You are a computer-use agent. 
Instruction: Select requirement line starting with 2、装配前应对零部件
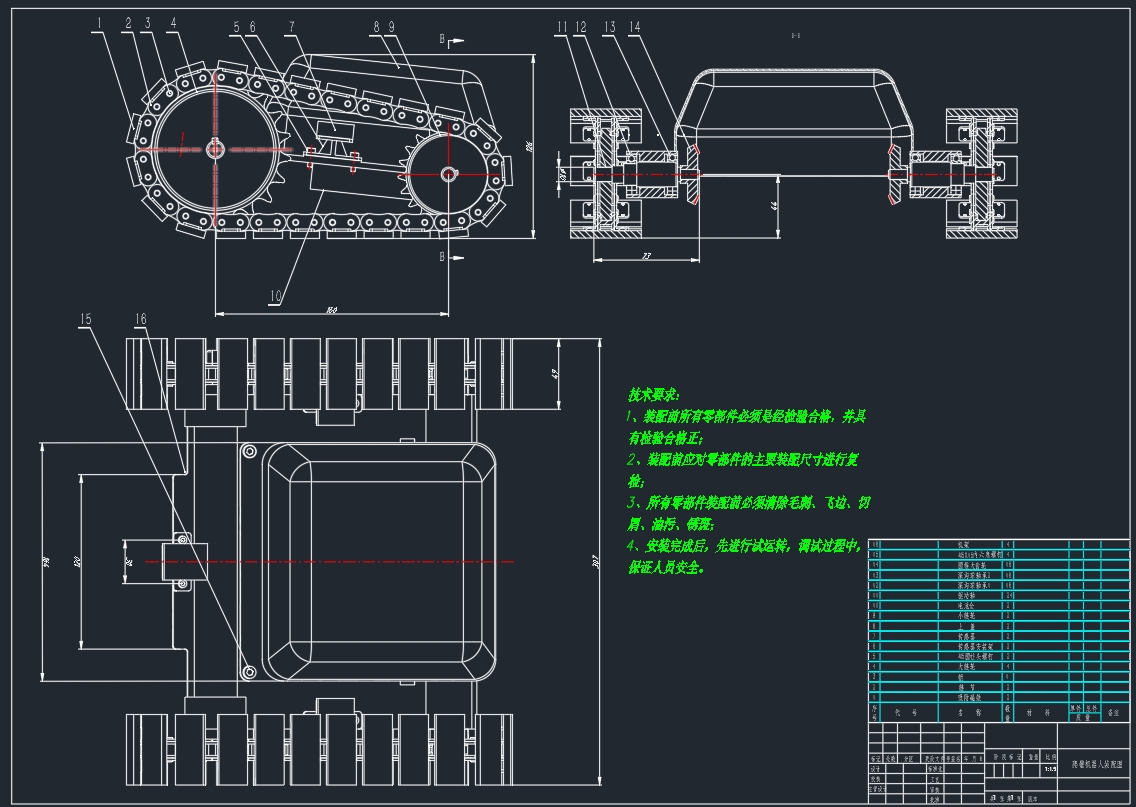pos(743,459)
